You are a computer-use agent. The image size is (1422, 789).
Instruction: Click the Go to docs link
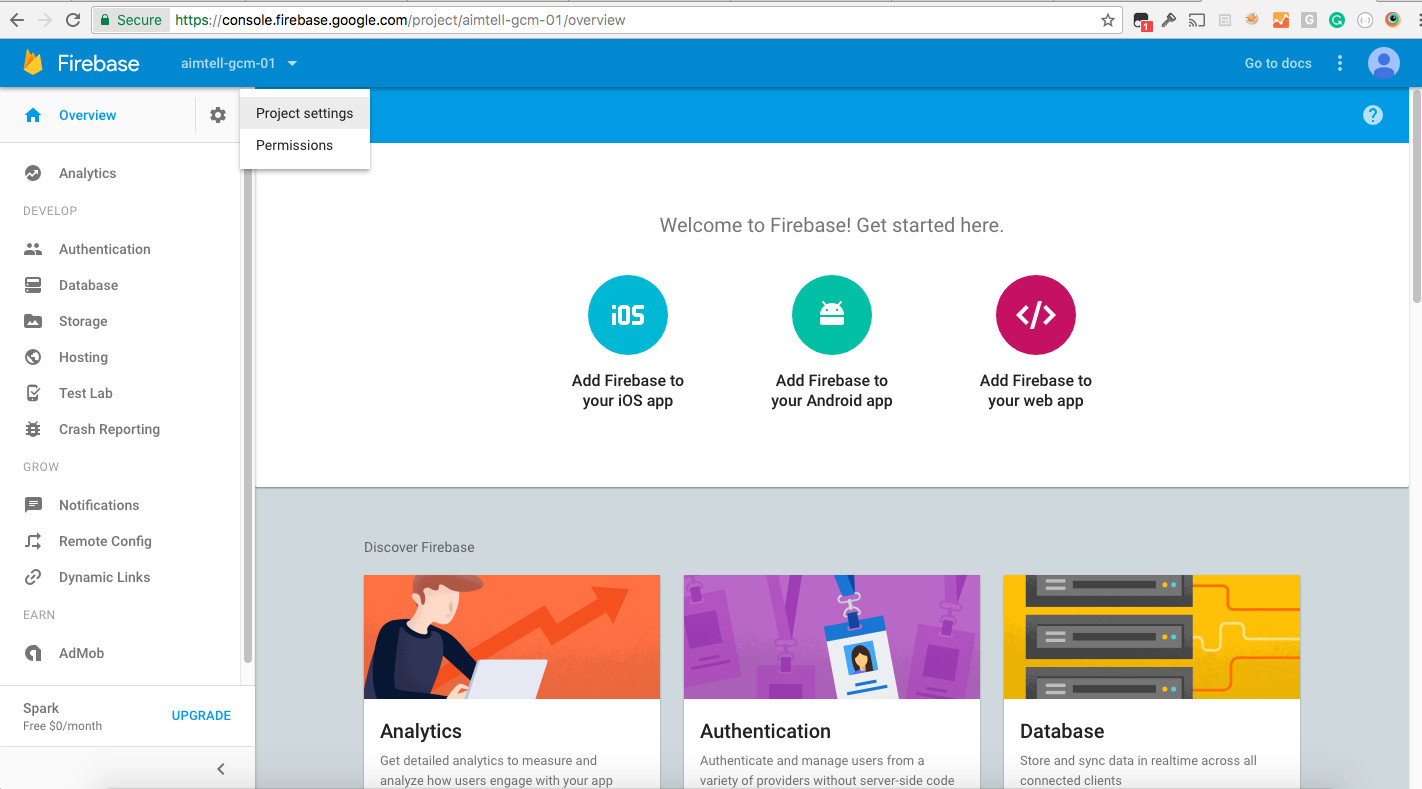pyautogui.click(x=1278, y=63)
